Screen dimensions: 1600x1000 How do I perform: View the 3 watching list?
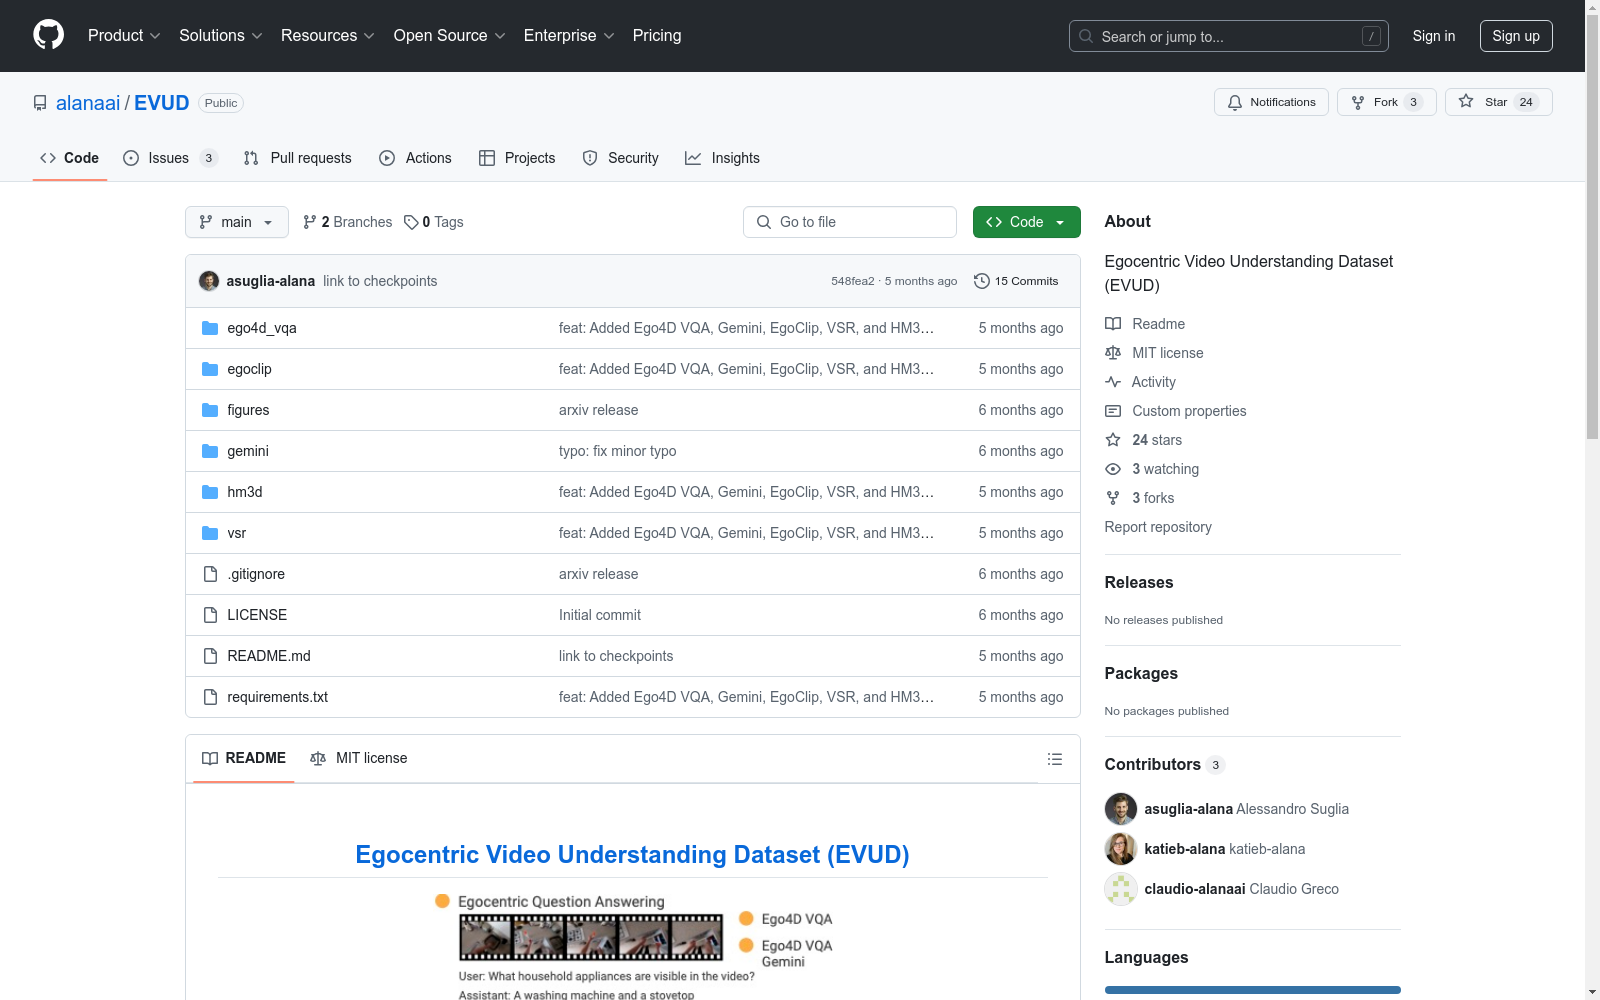pyautogui.click(x=1152, y=469)
